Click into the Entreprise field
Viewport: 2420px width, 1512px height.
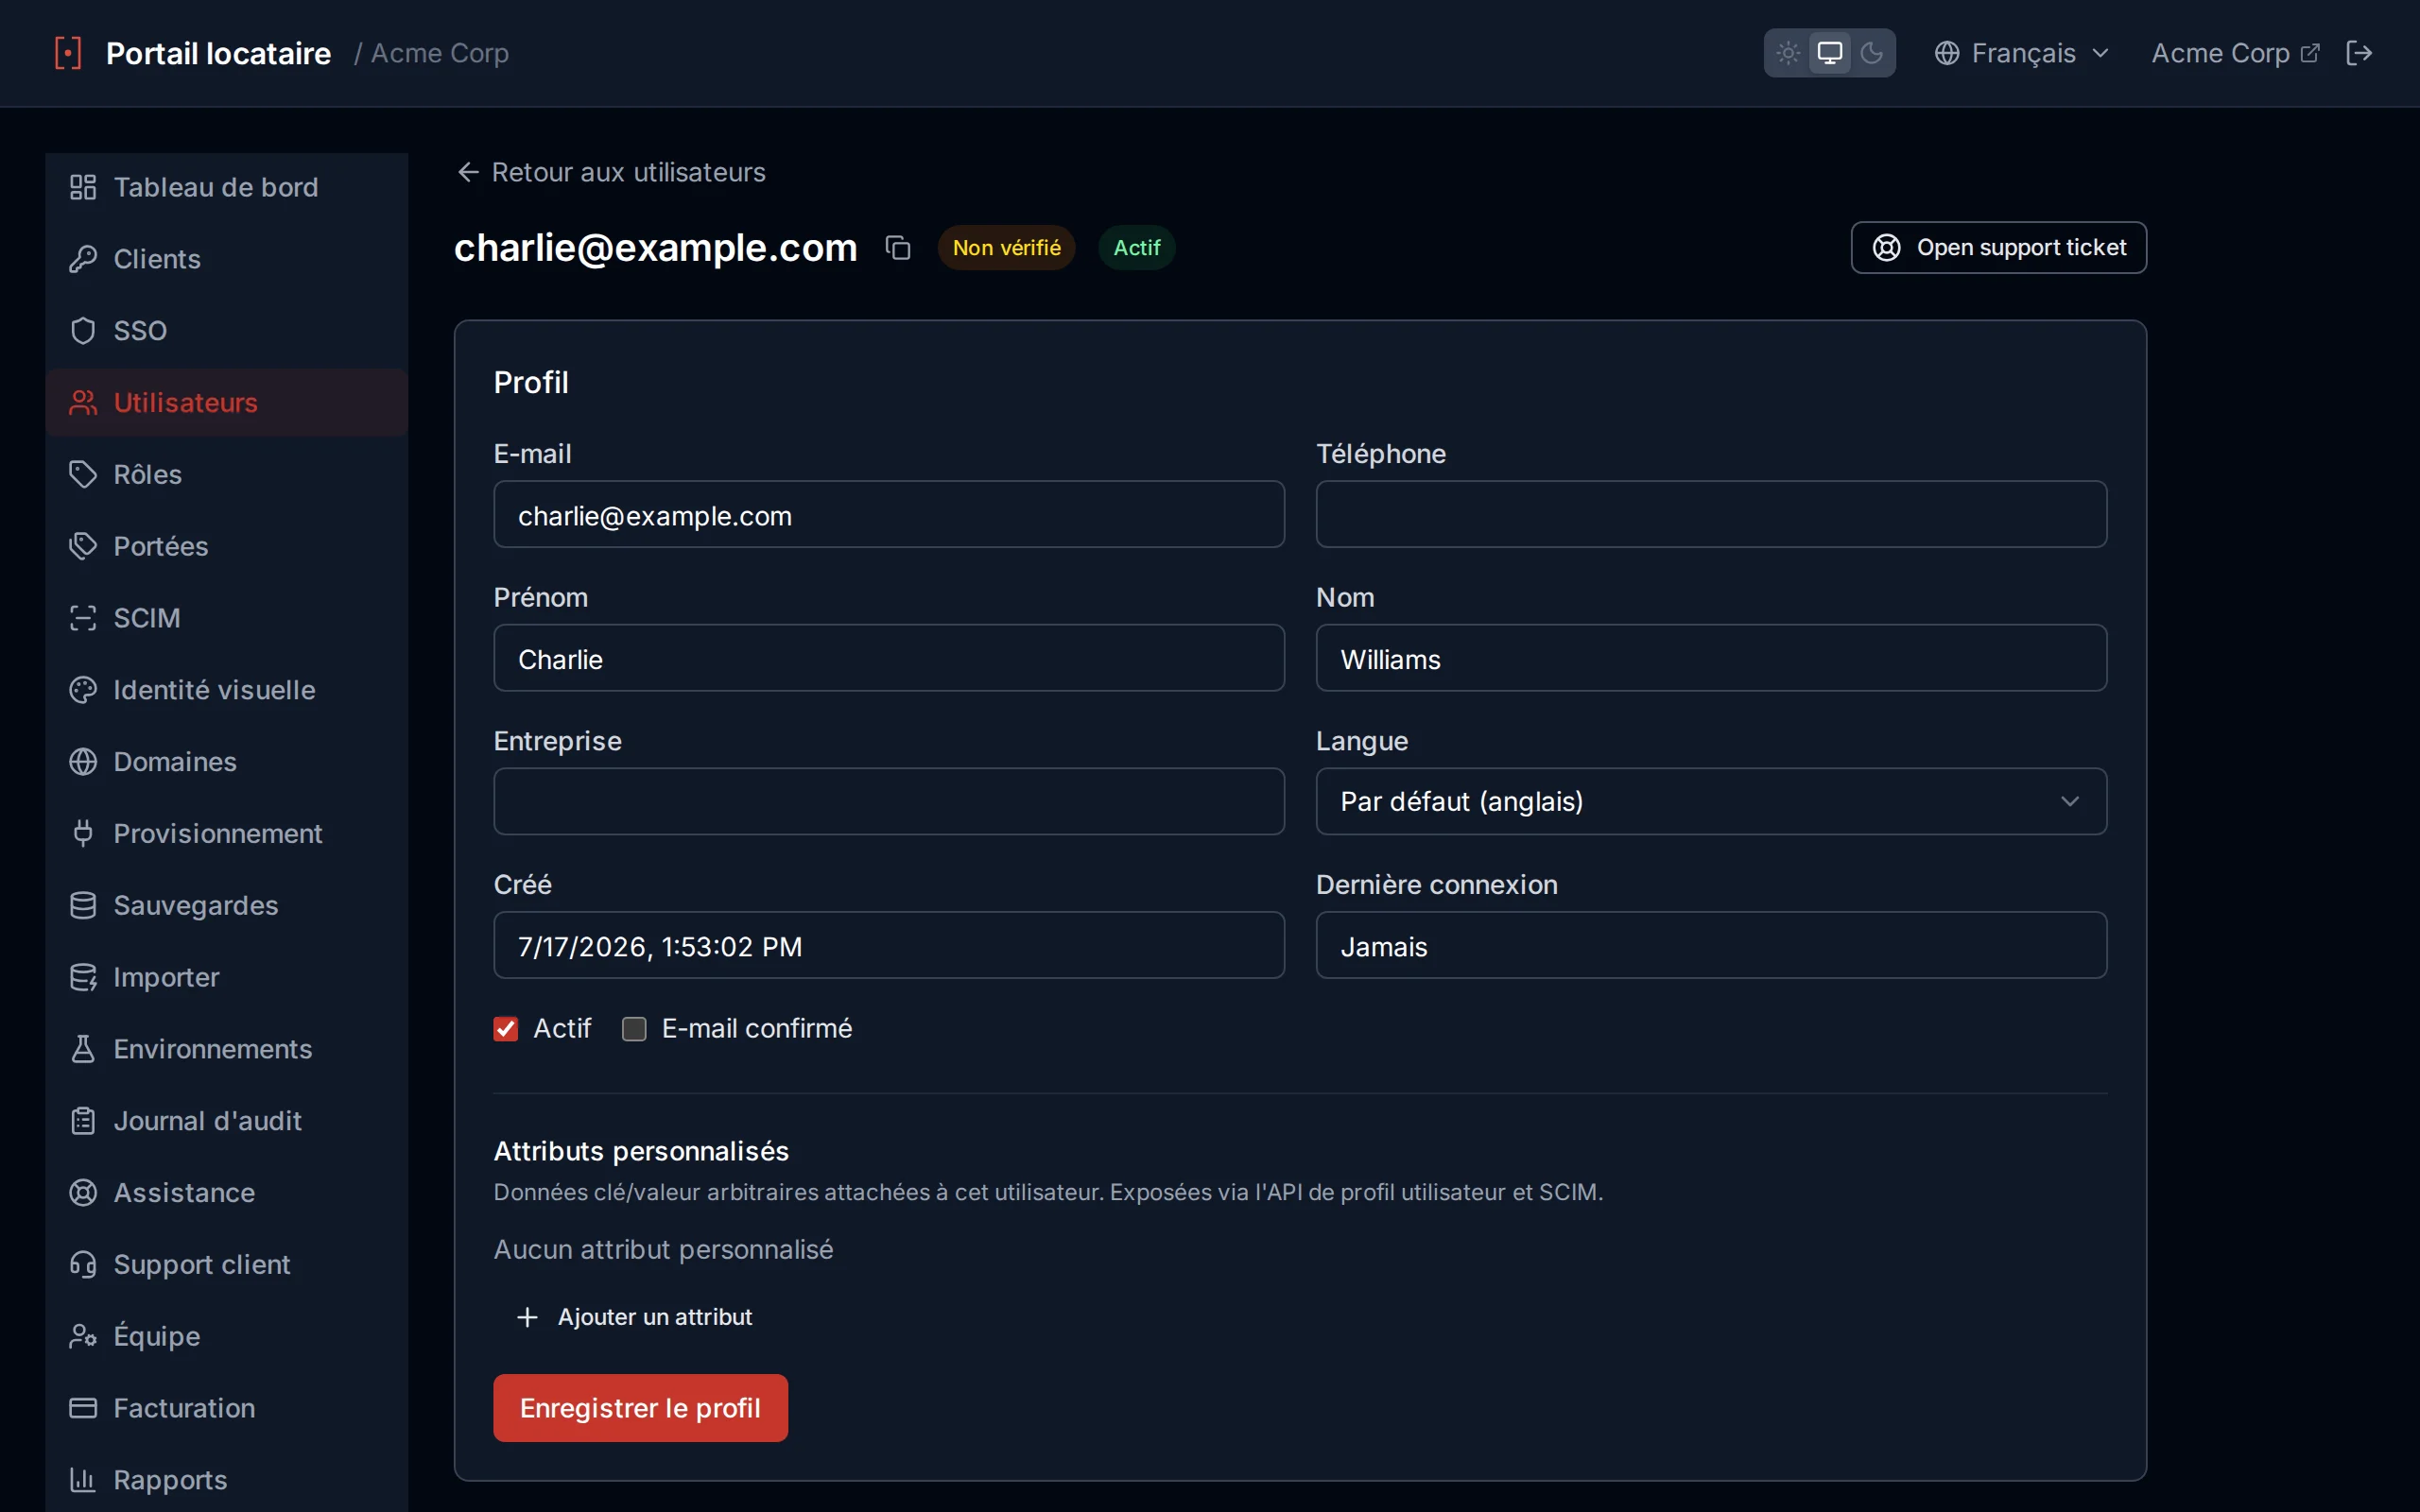(889, 801)
